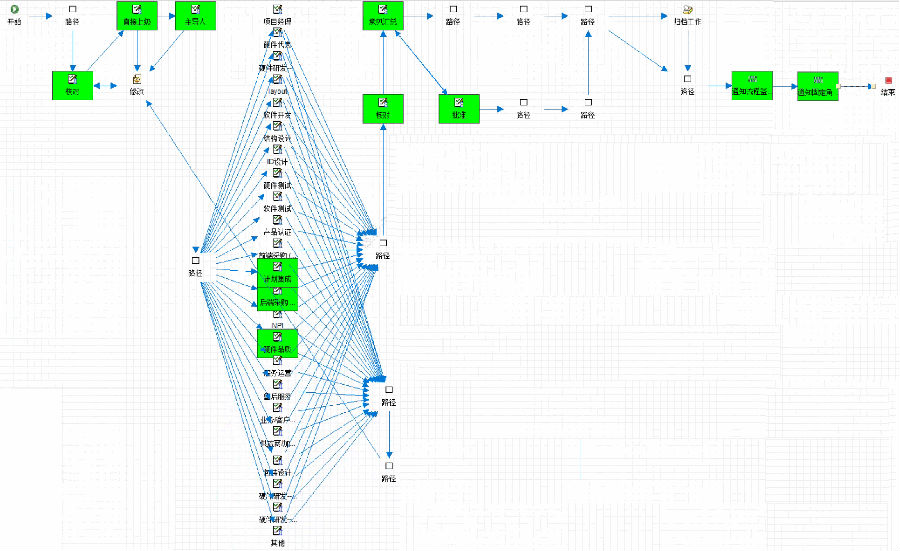
Task: Select the 修改 edit node icon
Action: pyautogui.click(x=137, y=80)
